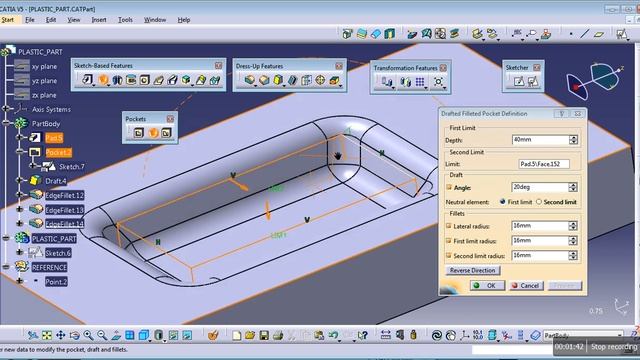This screenshot has height=360, width=640.
Task: Close the Pockets toolbar
Action: (x=170, y=119)
